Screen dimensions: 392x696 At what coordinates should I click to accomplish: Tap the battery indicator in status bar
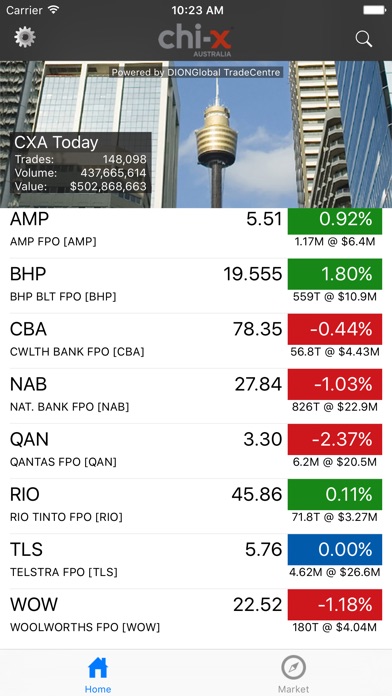(x=375, y=10)
